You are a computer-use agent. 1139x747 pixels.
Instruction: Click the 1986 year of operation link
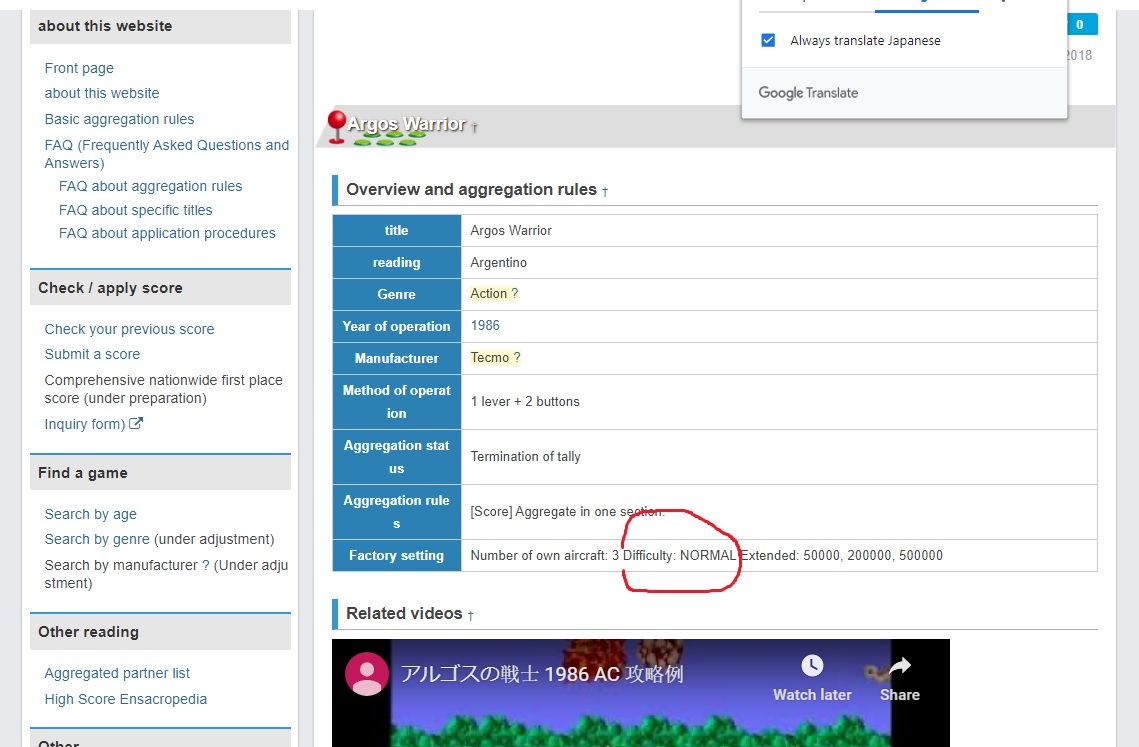point(485,326)
